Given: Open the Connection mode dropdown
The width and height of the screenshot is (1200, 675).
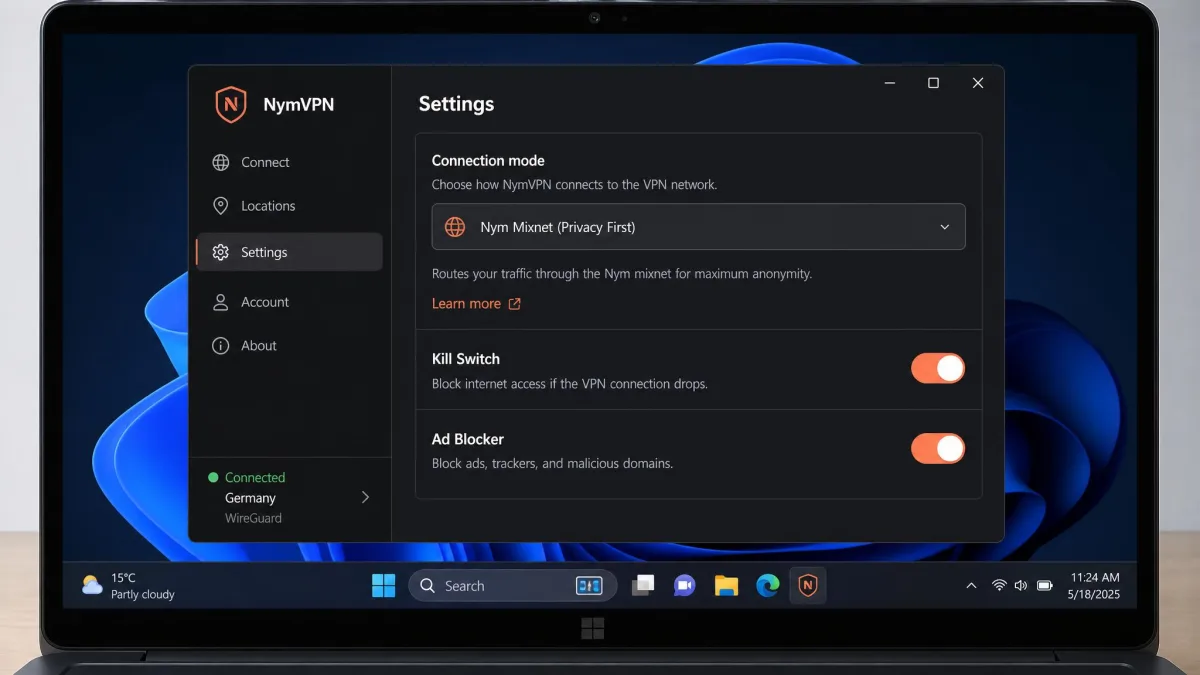Looking at the screenshot, I should [698, 227].
